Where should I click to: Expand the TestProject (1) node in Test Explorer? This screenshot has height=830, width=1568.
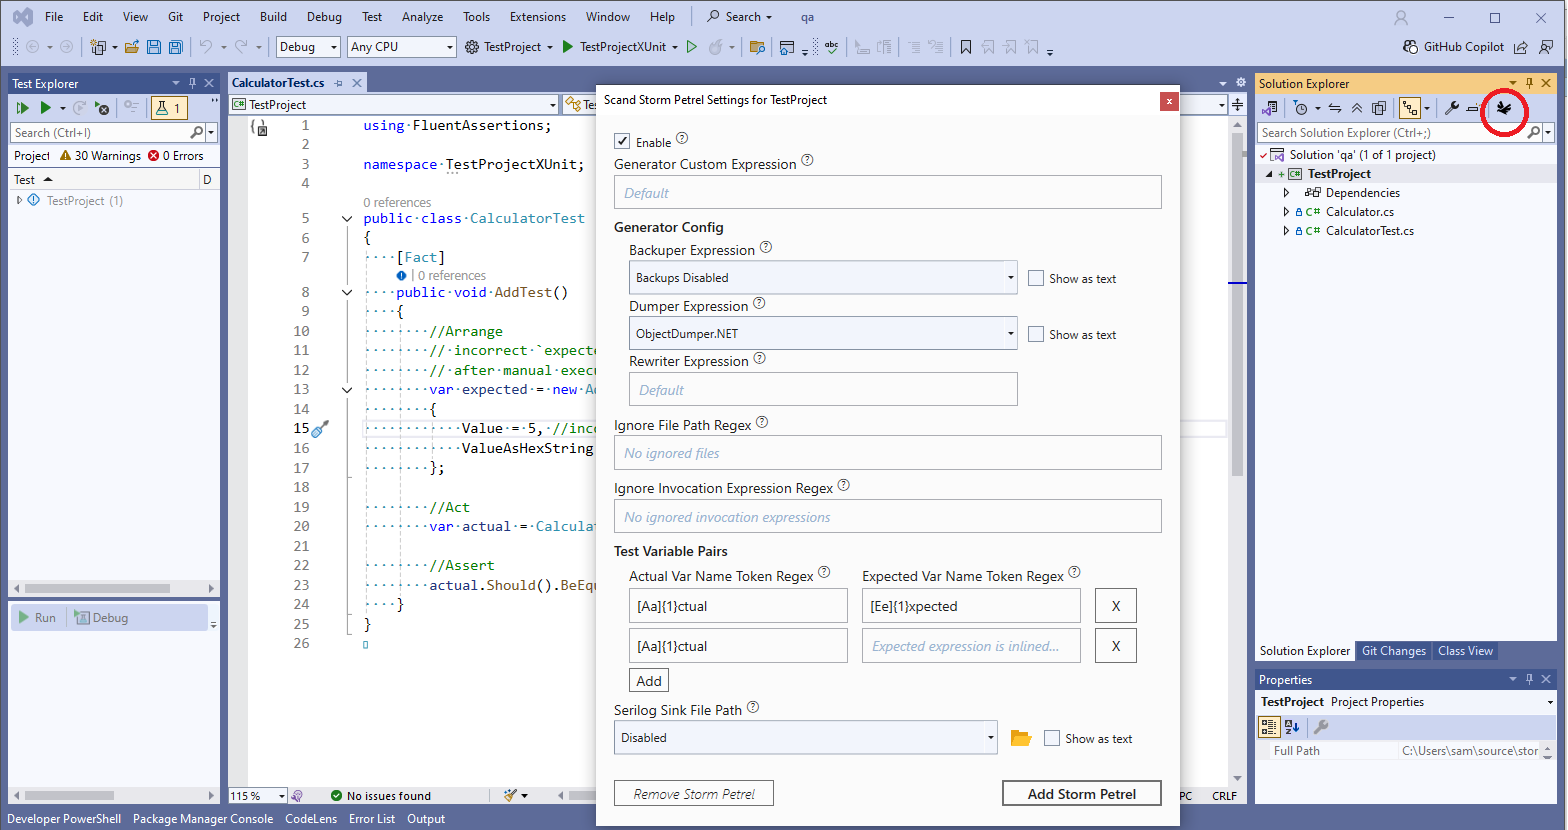pos(20,201)
